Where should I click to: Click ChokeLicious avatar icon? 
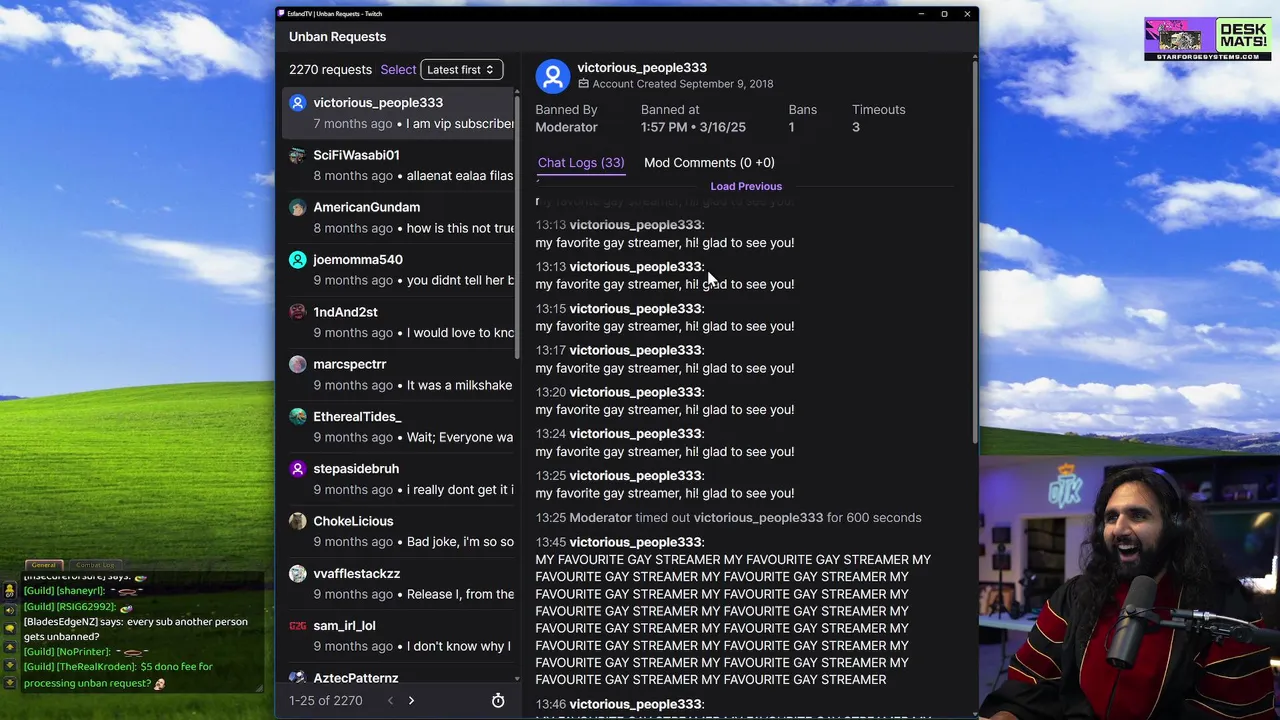coord(297,521)
